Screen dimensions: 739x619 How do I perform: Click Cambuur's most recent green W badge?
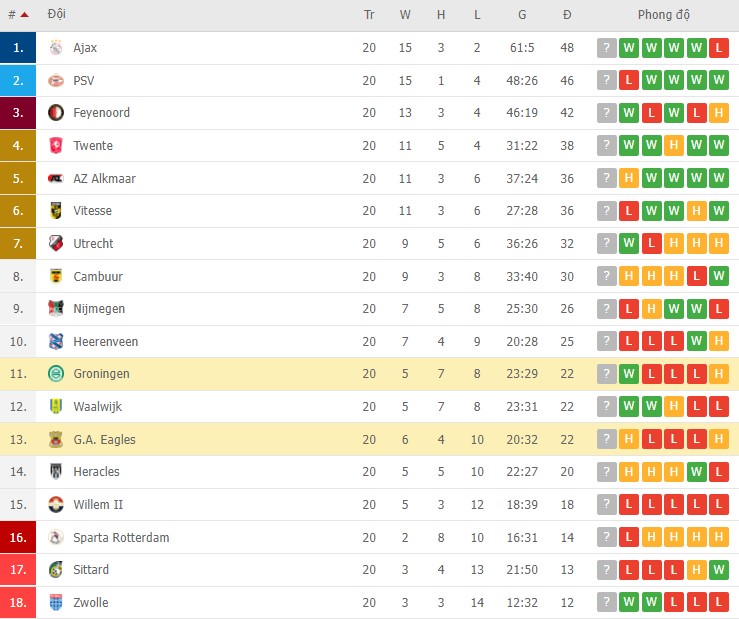click(718, 276)
